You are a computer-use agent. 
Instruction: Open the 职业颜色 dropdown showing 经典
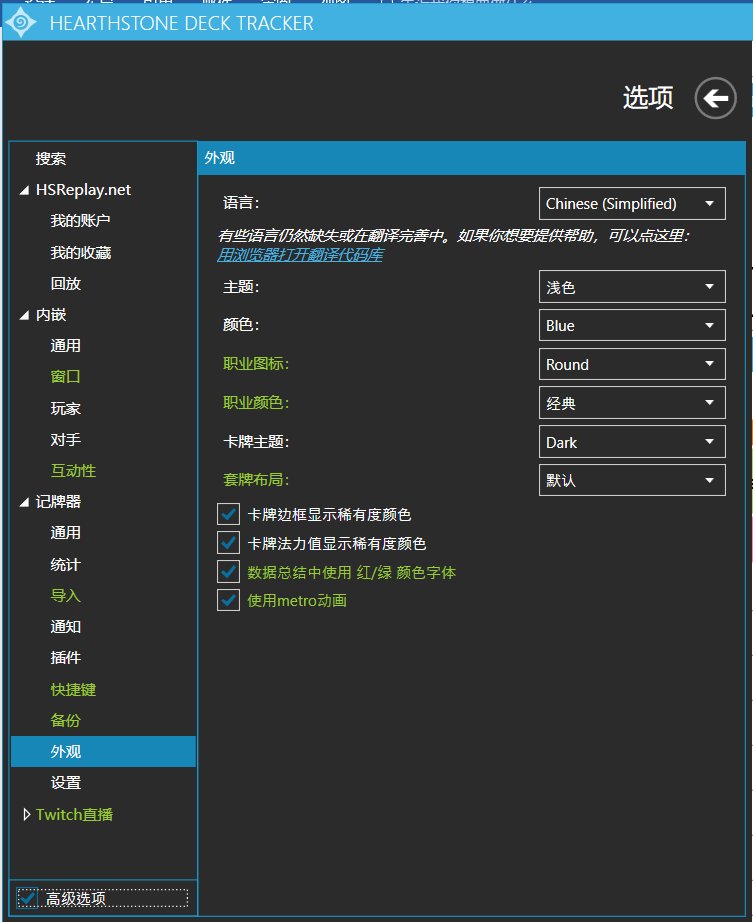[x=632, y=403]
